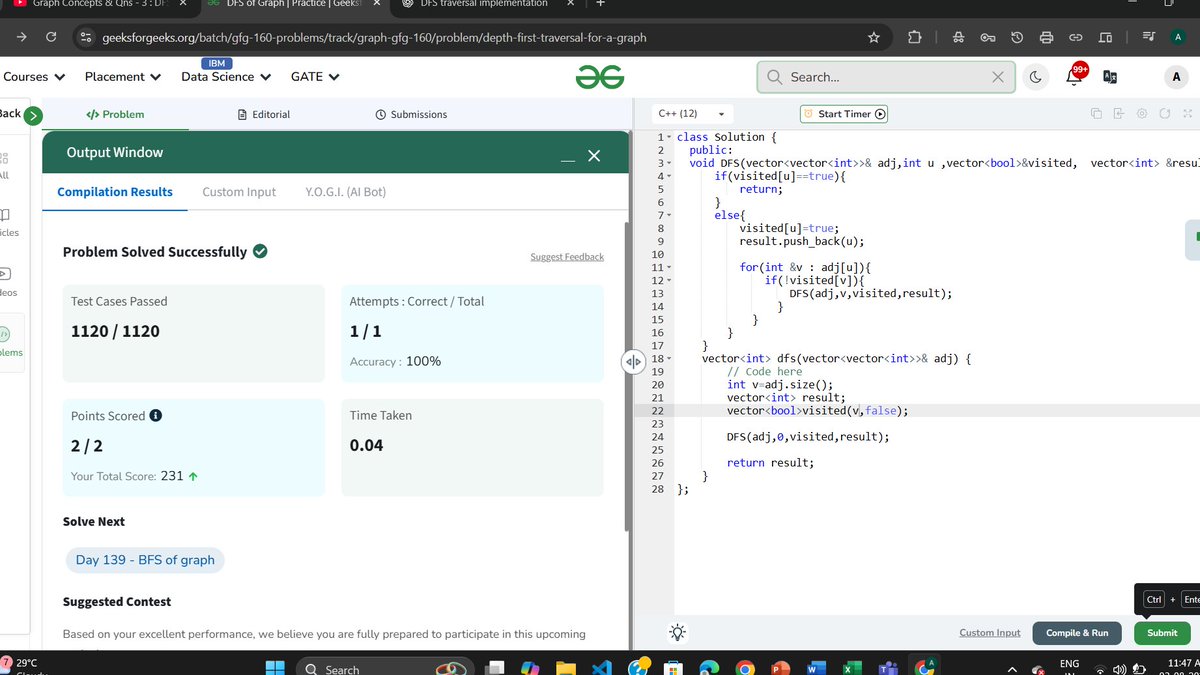Viewport: 1200px width, 675px height.
Task: Expand the Data Science menu
Action: [226, 76]
